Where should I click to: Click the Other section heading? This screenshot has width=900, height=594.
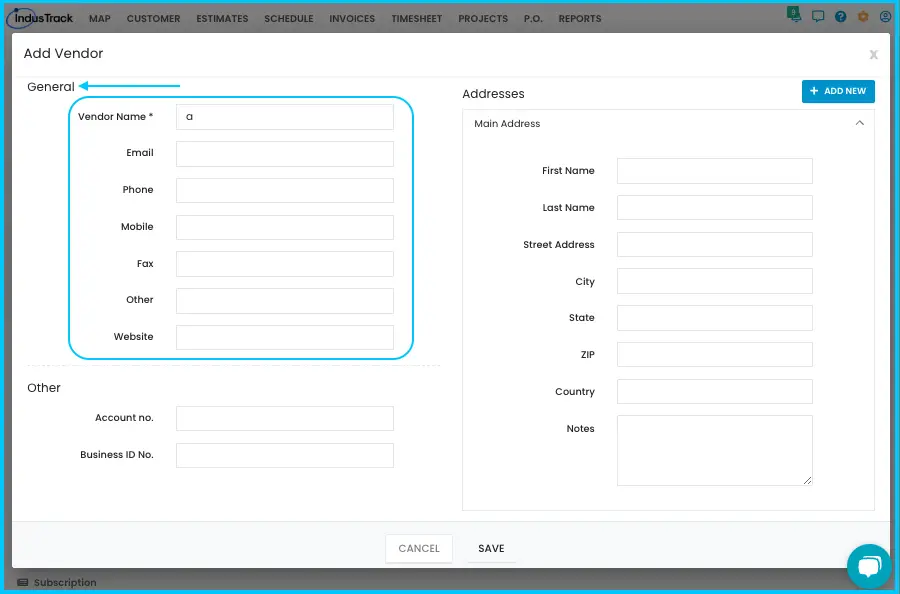coord(44,388)
